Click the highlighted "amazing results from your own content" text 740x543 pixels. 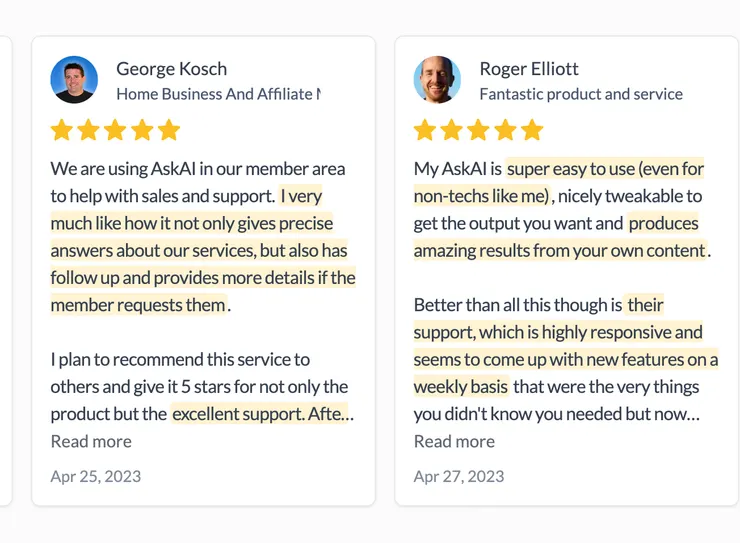[x=560, y=251]
